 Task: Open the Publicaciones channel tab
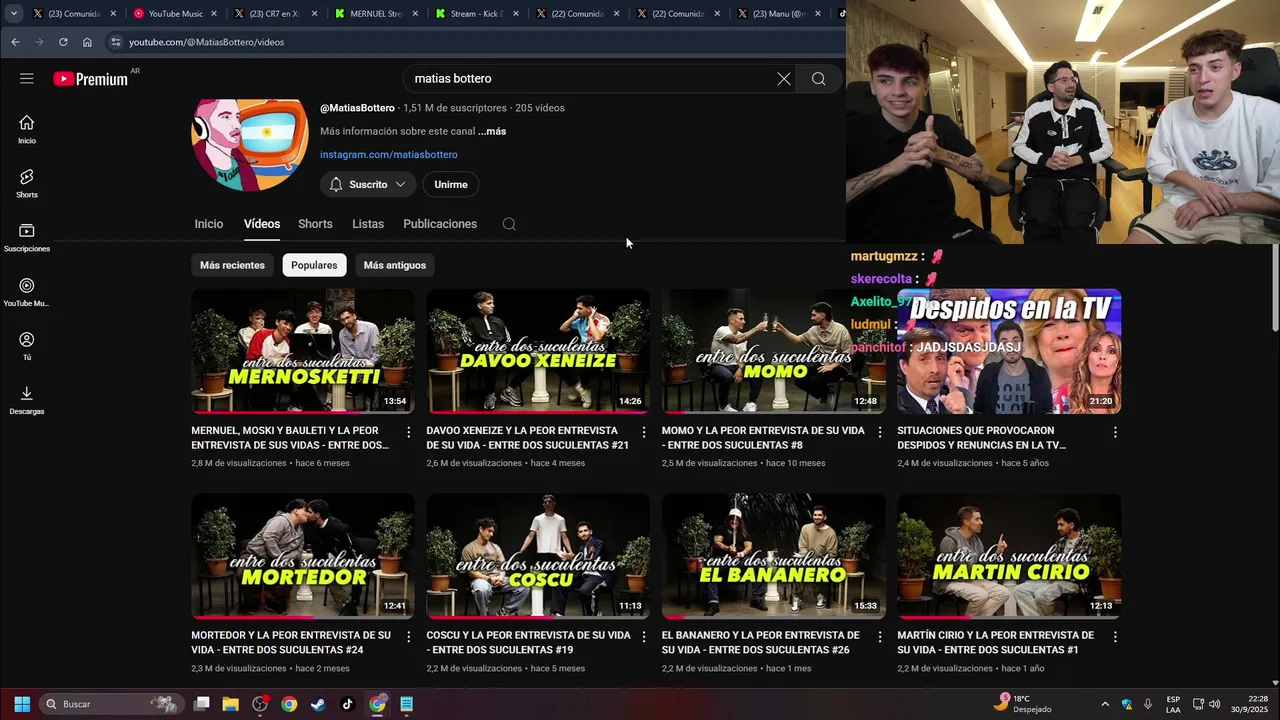(x=440, y=224)
